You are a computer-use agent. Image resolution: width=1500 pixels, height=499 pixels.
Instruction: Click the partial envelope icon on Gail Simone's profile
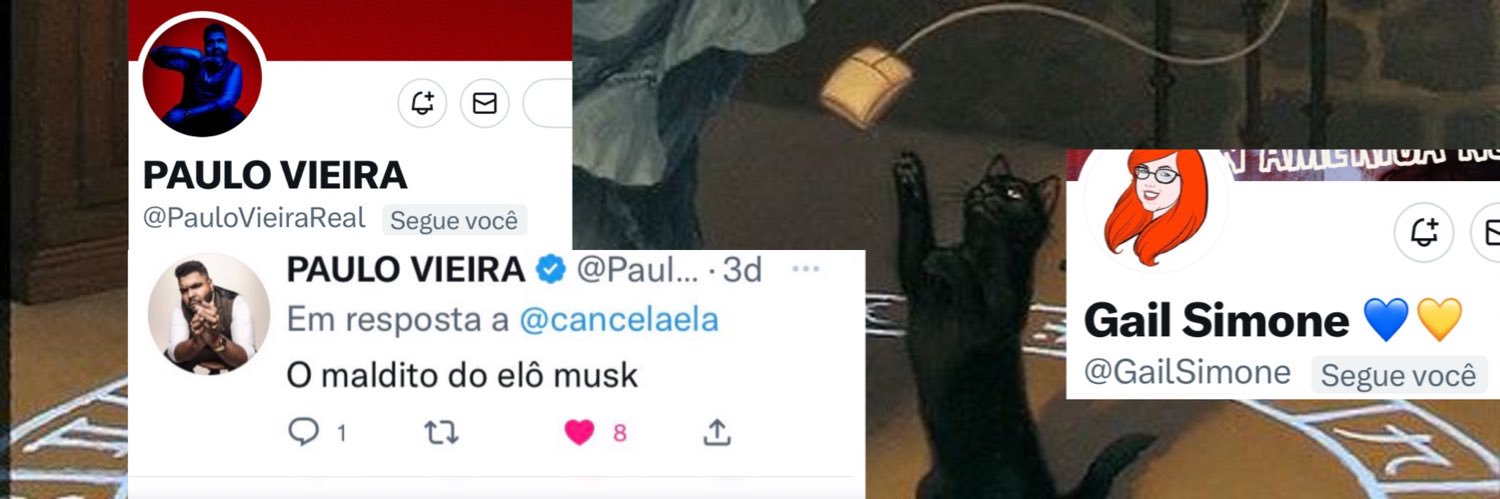[x=1487, y=234]
